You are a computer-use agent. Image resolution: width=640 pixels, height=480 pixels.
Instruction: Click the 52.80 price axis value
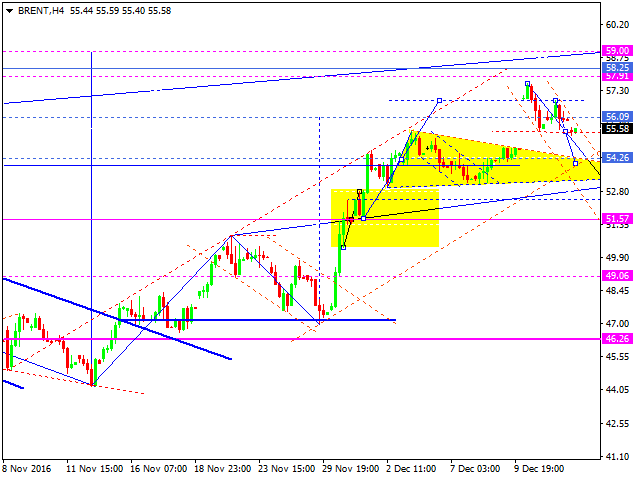[617, 191]
